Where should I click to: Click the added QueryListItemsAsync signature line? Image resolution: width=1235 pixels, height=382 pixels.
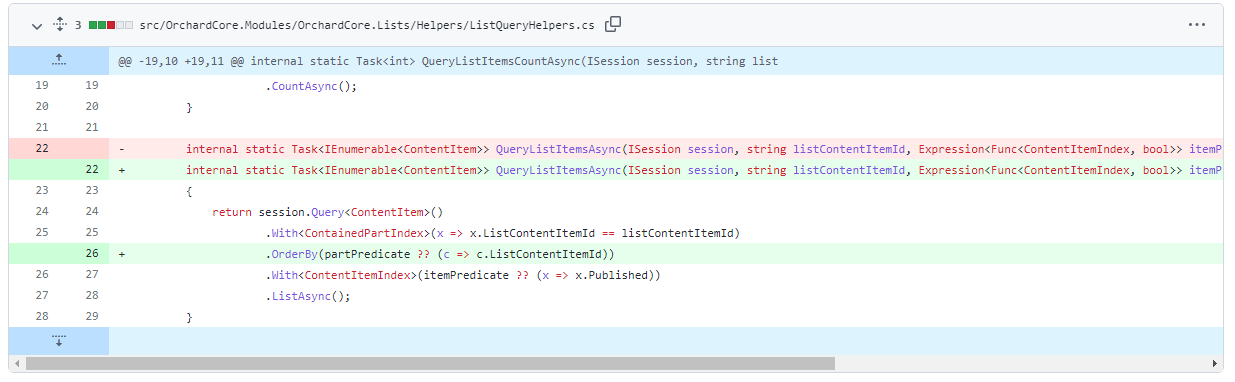666,170
